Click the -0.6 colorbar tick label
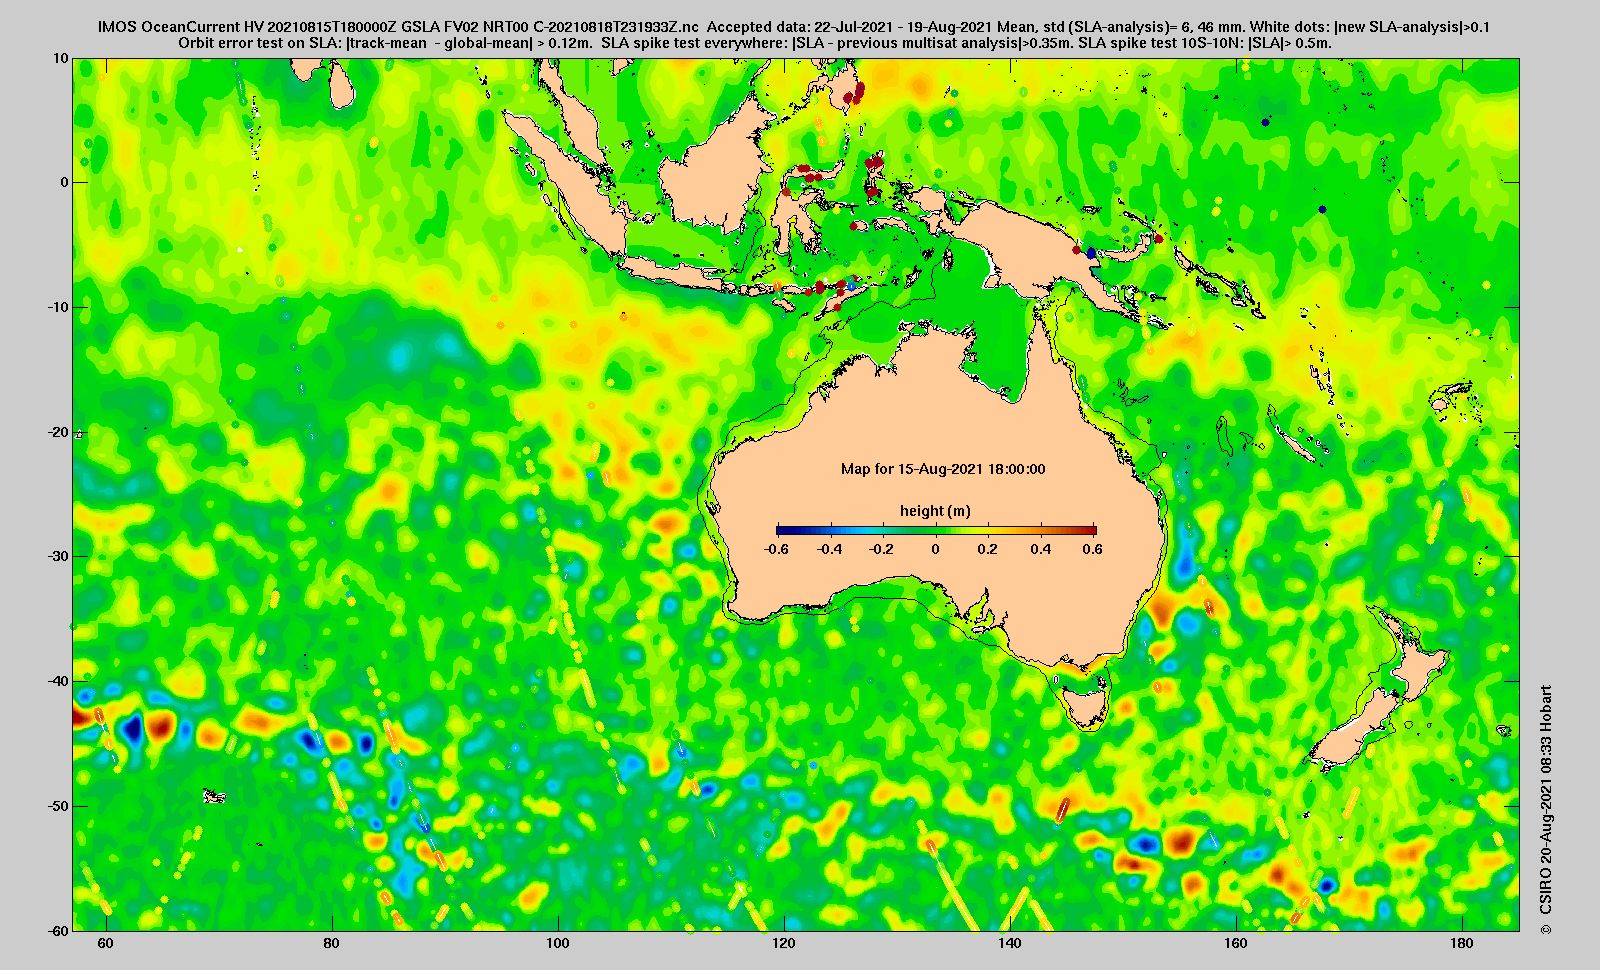This screenshot has width=1600, height=970. 776,549
